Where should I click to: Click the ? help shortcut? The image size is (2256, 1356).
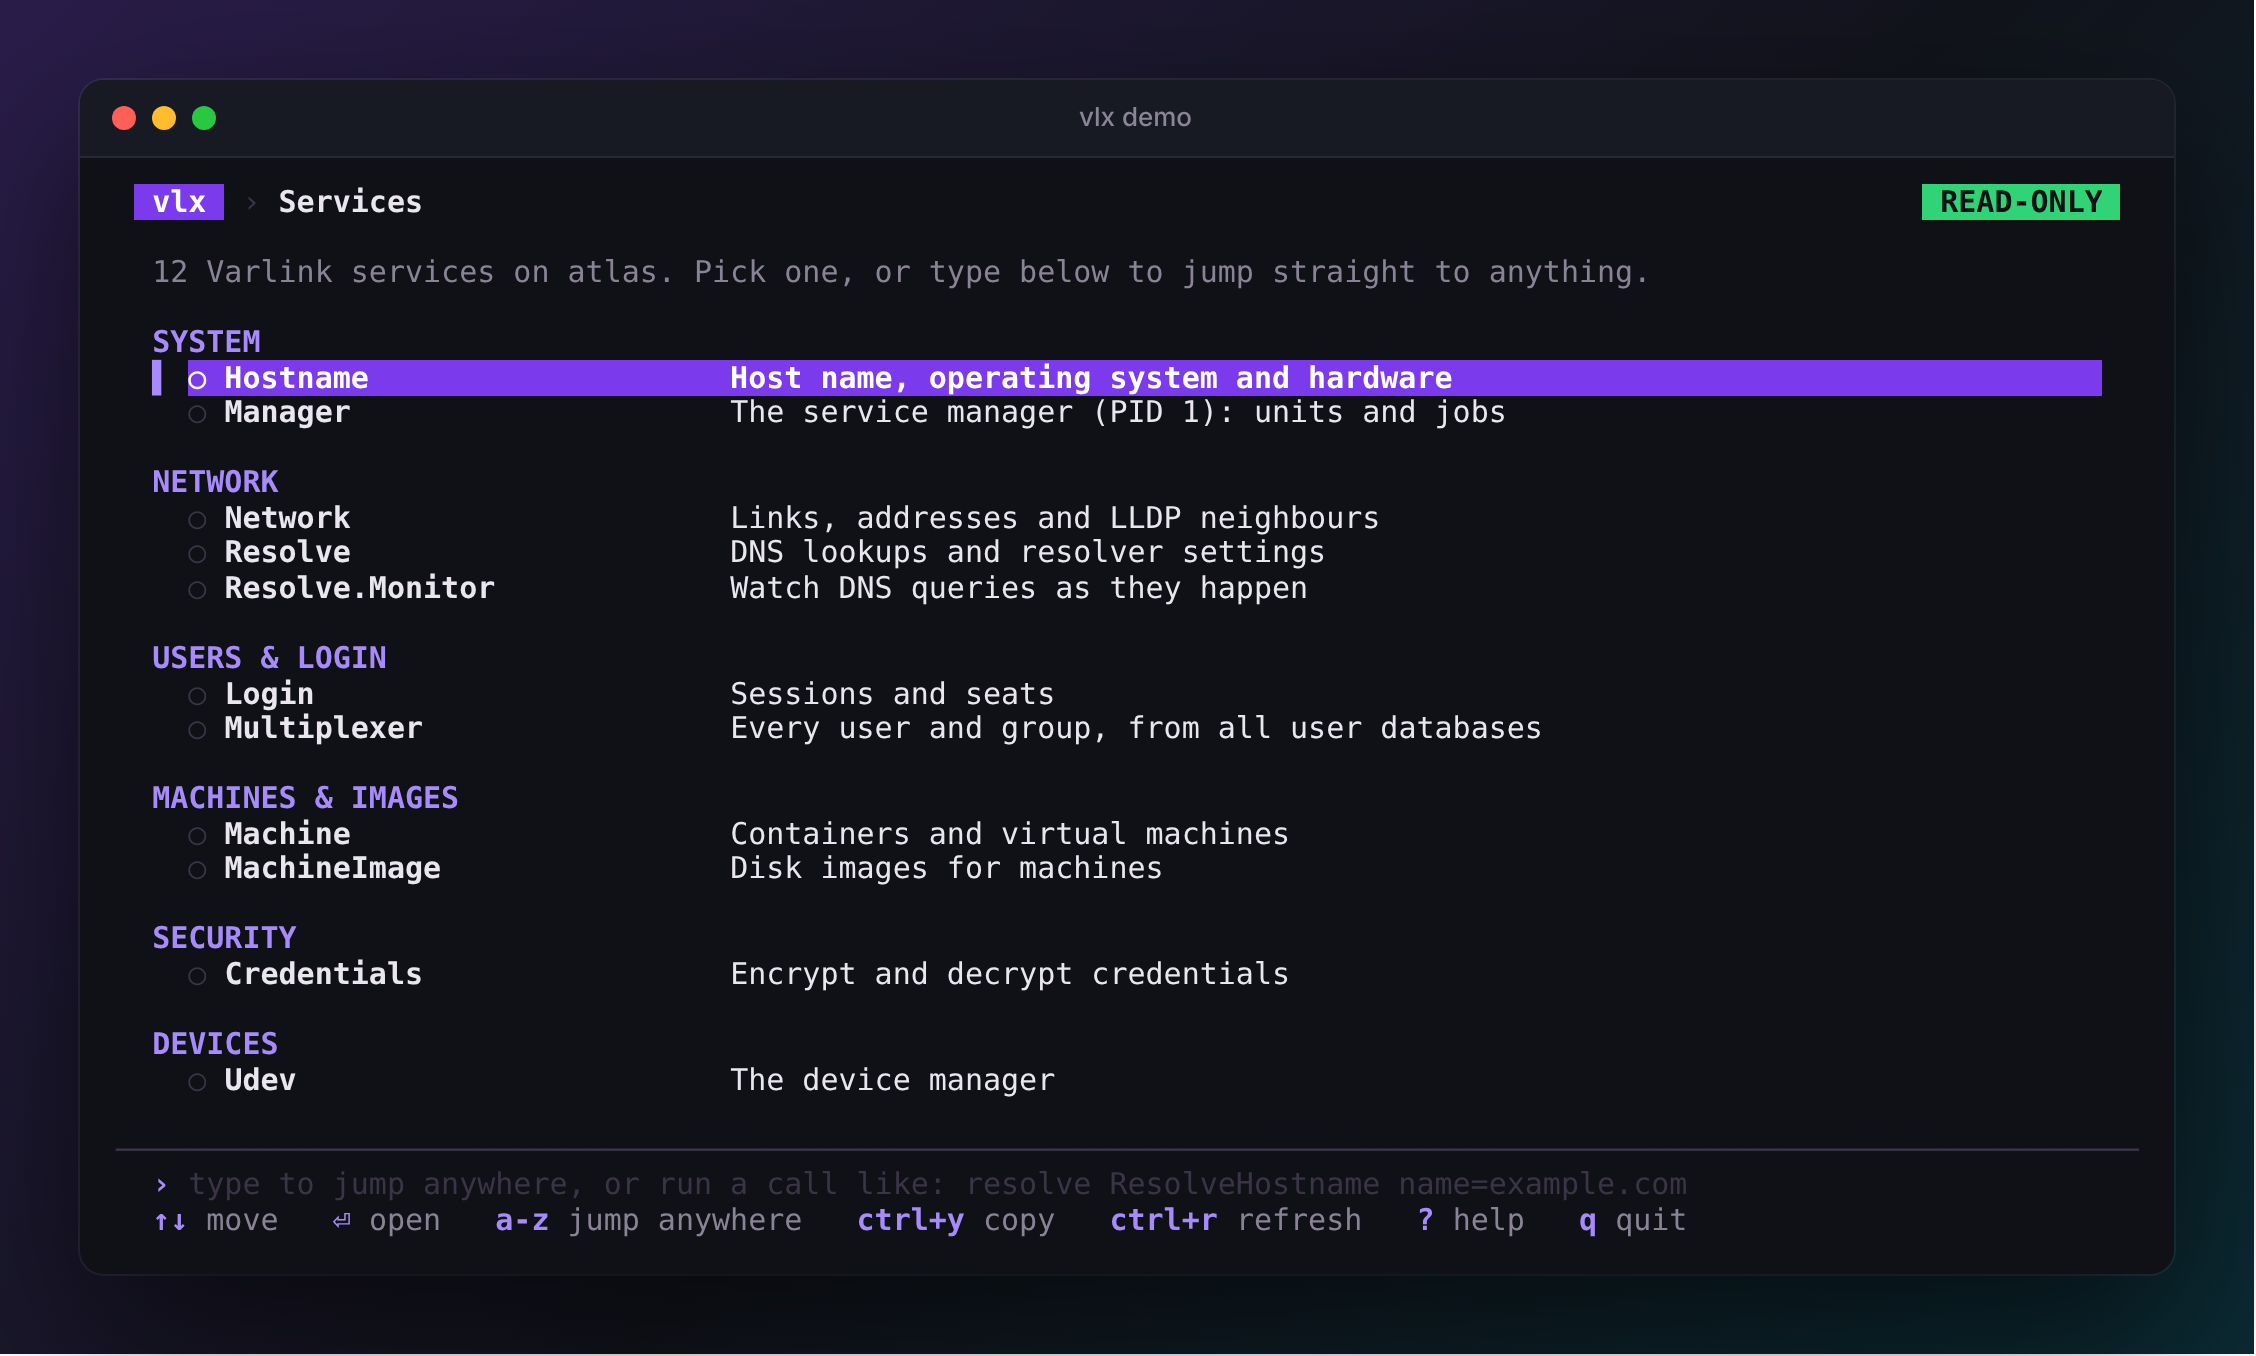[1470, 1220]
